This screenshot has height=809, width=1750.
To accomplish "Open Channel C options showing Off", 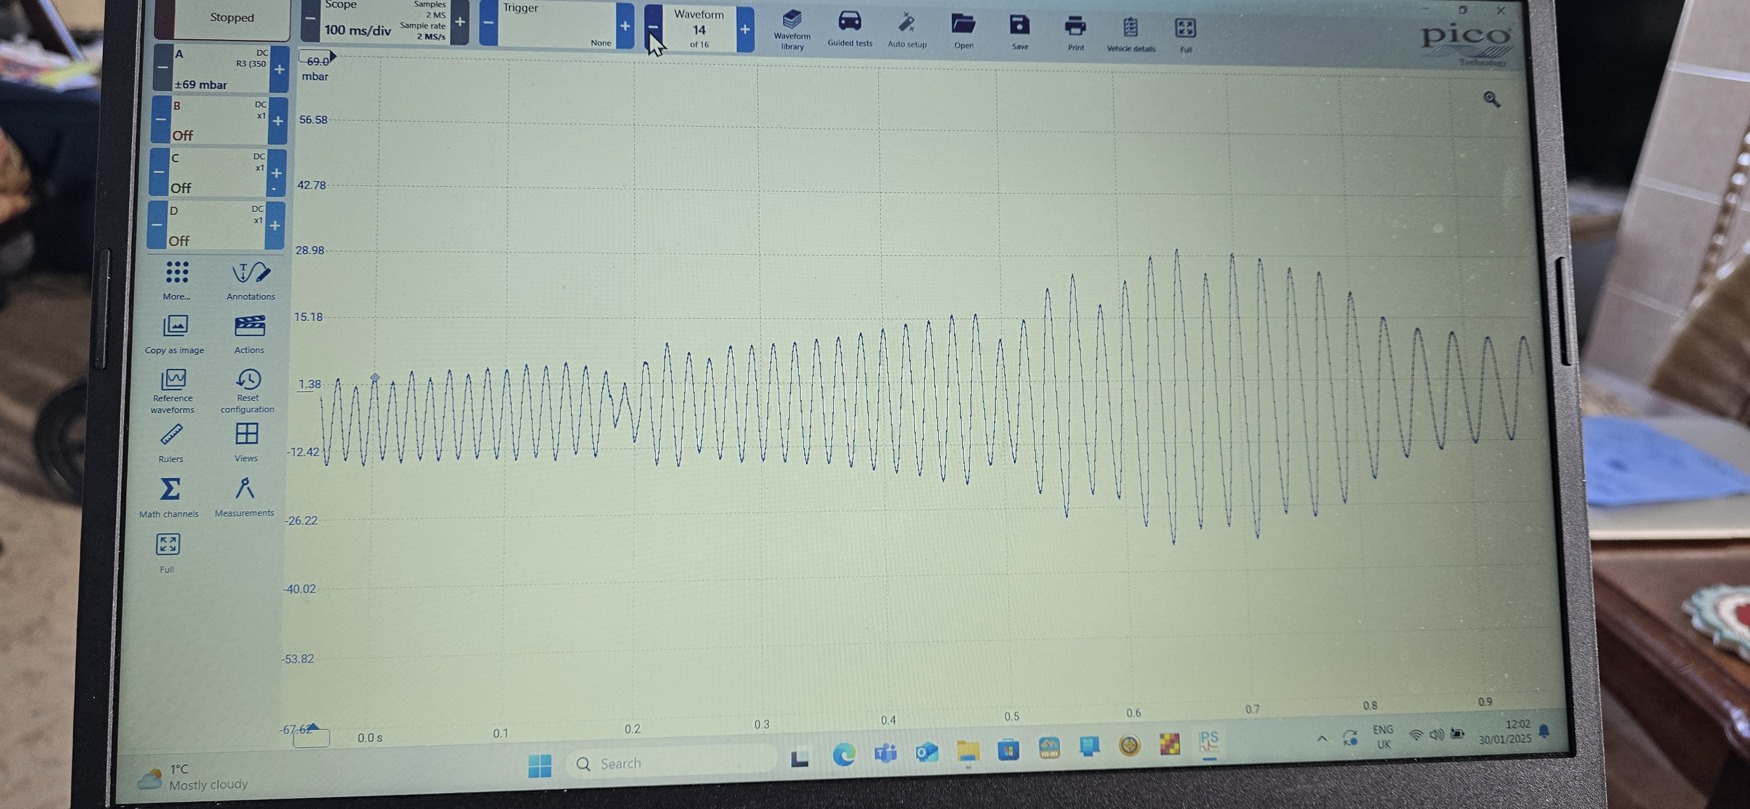I will pos(217,173).
